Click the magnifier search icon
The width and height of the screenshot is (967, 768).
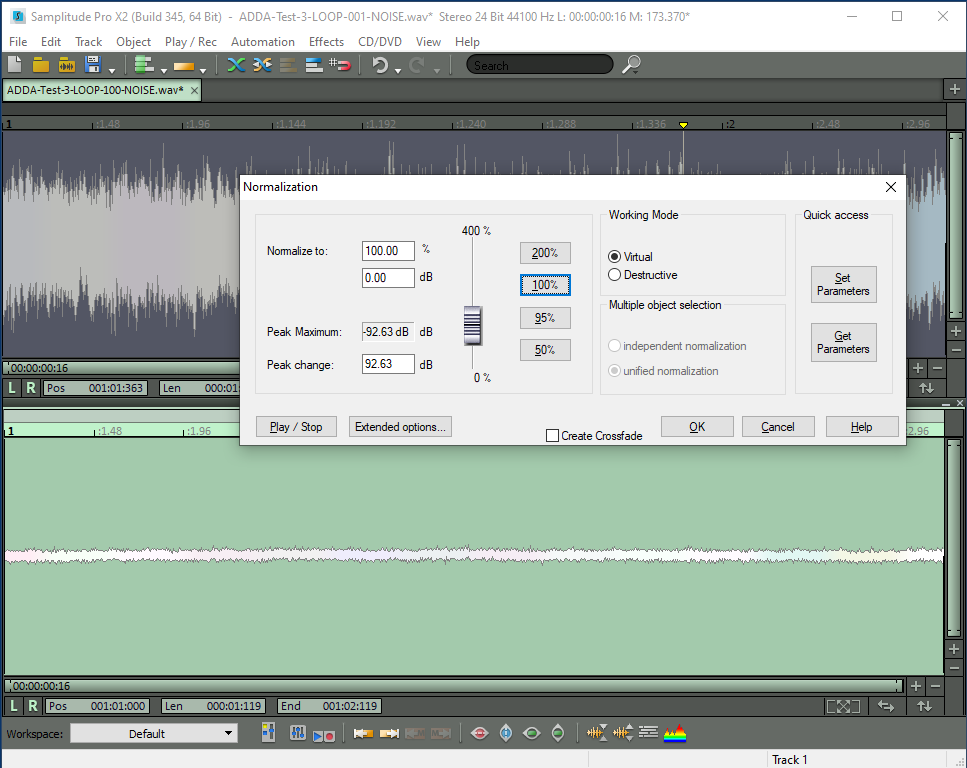pyautogui.click(x=631, y=65)
